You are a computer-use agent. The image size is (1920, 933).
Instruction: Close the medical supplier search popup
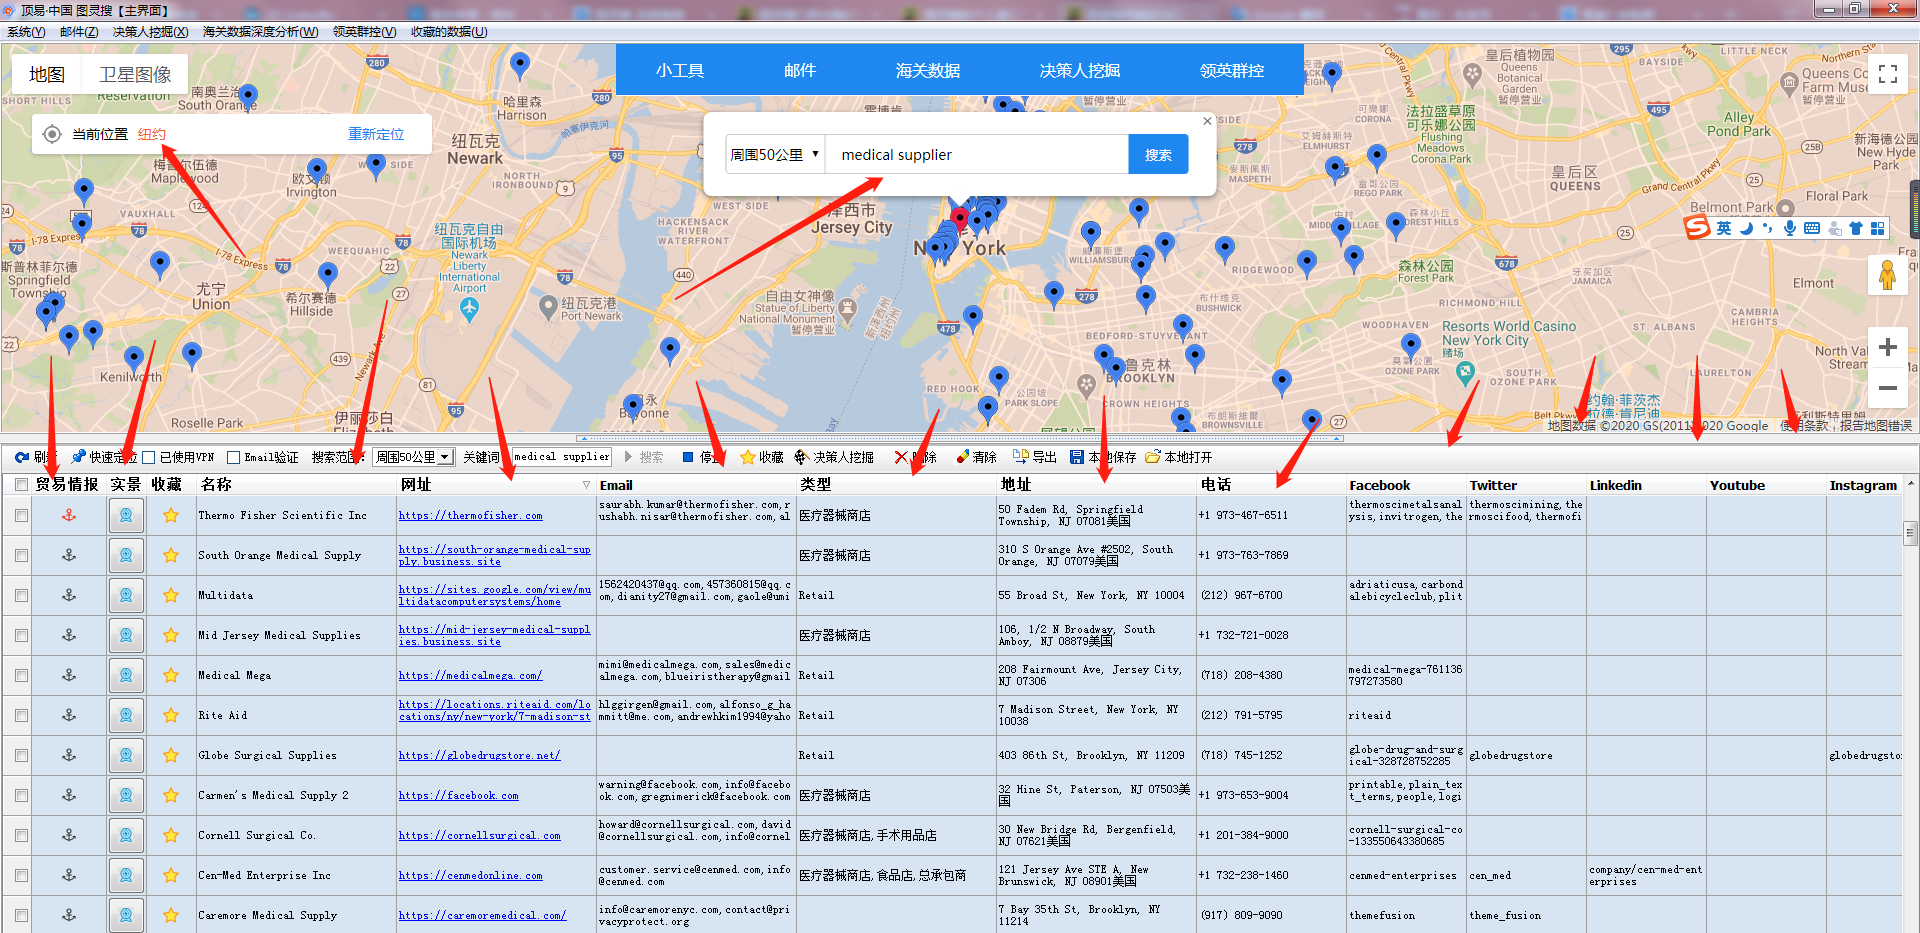[1207, 121]
